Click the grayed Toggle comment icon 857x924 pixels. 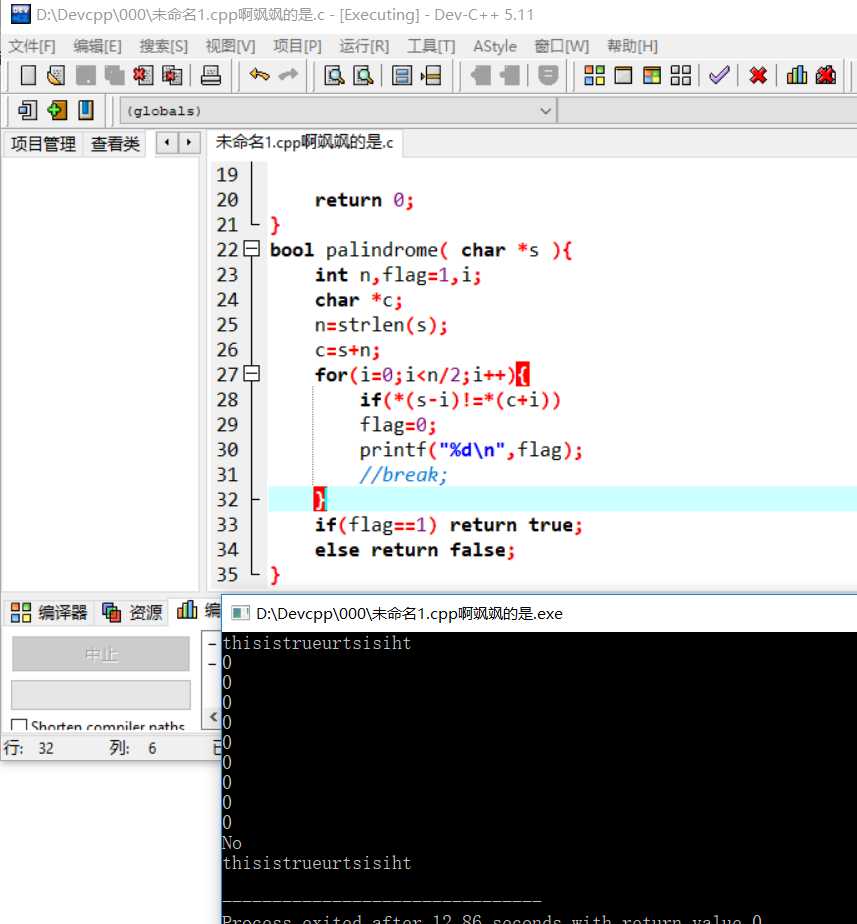(548, 75)
